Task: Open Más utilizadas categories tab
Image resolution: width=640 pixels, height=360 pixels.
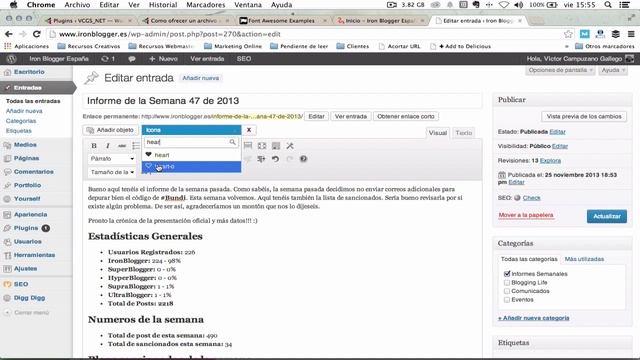Action: click(x=584, y=259)
